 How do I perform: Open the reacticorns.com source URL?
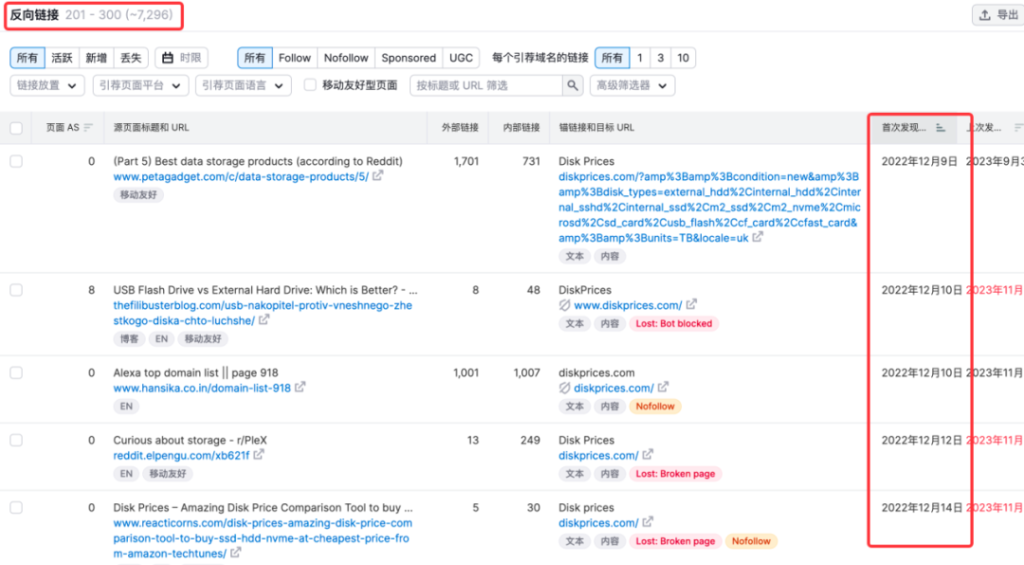point(263,538)
